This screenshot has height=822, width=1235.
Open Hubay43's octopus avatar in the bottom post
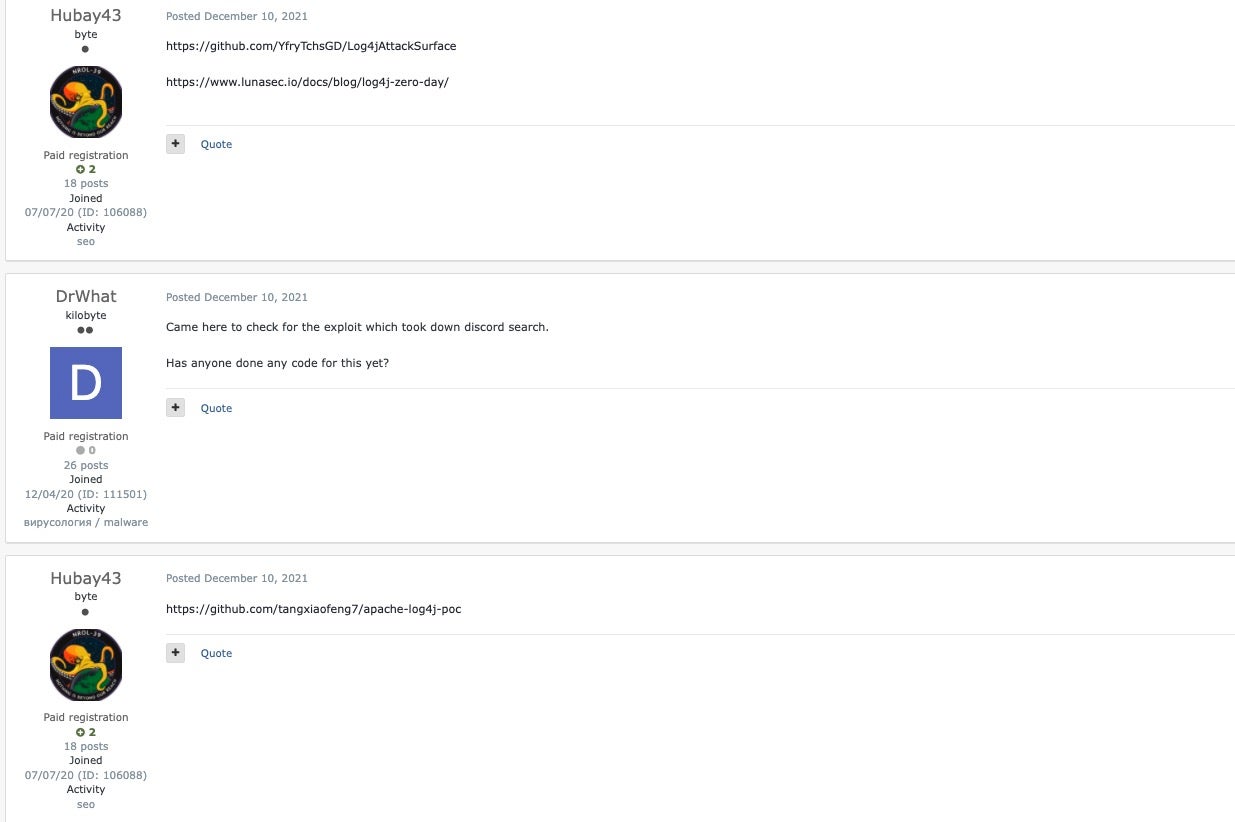click(86, 665)
